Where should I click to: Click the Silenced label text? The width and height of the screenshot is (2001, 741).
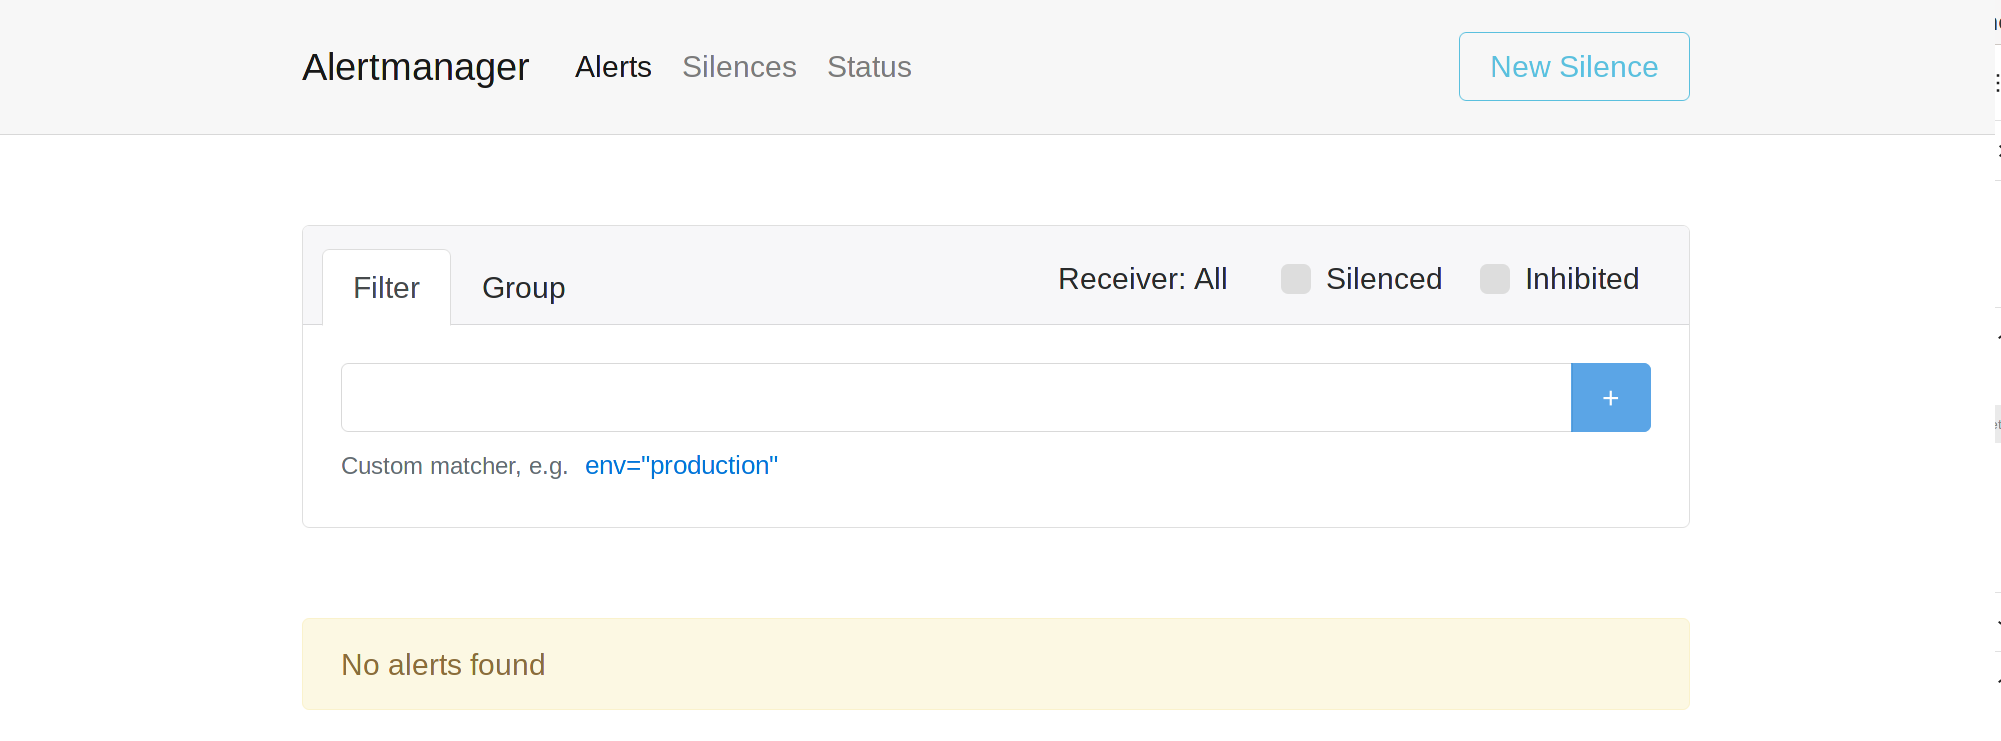pyautogui.click(x=1383, y=279)
